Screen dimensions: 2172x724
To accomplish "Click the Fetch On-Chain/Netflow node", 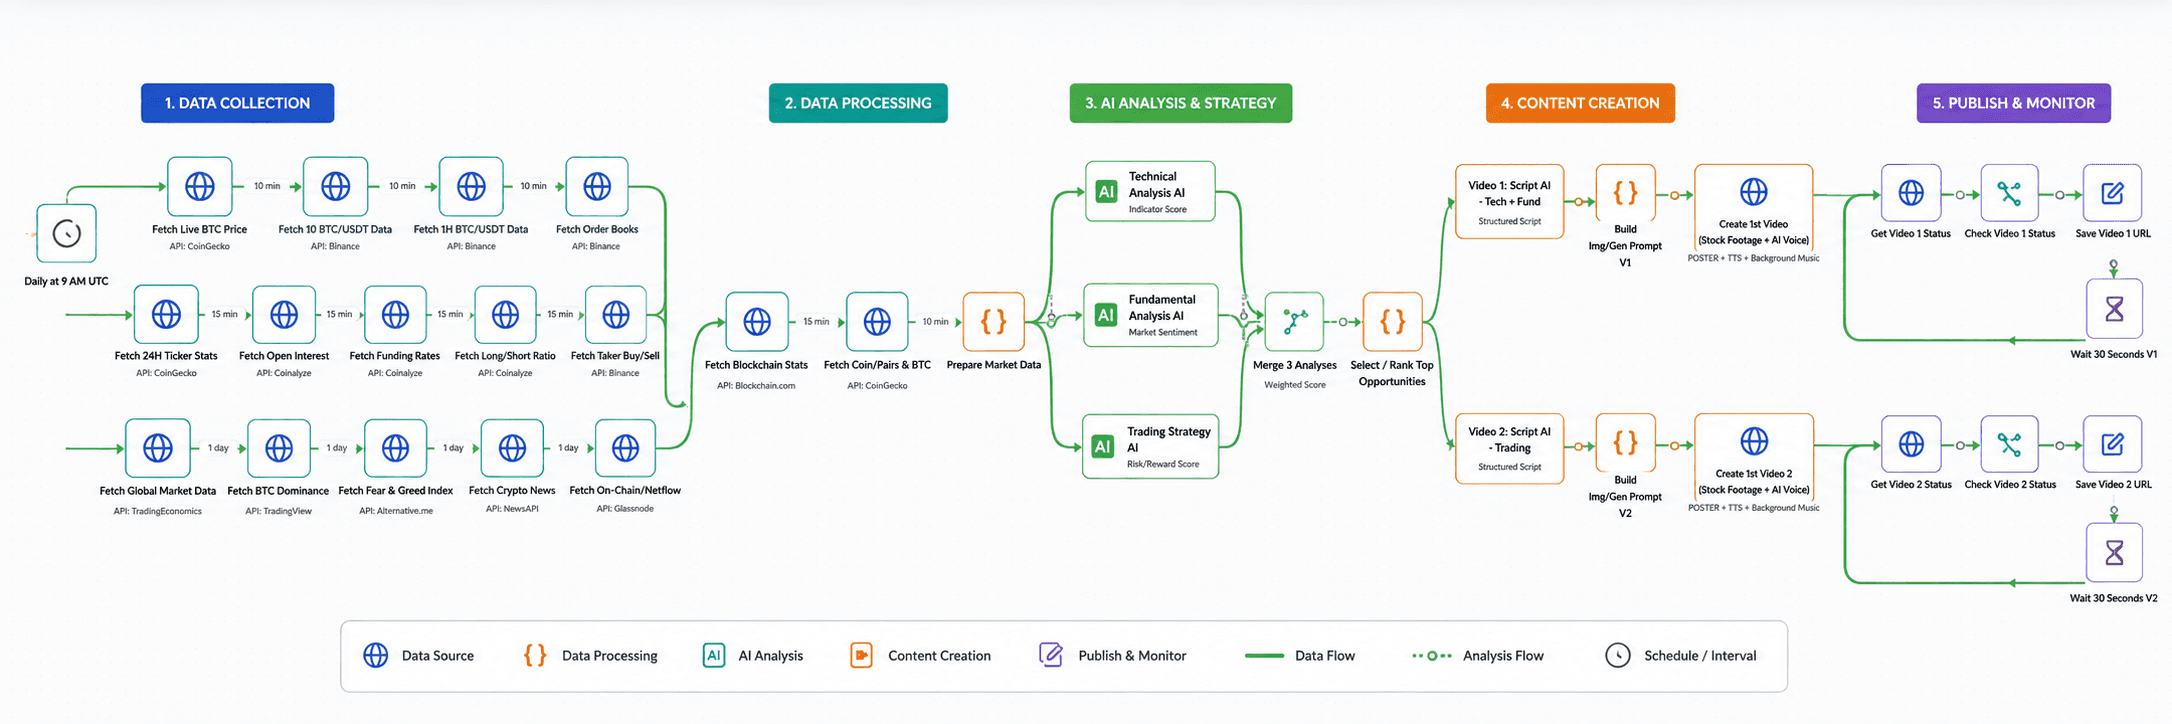I will pos(625,448).
